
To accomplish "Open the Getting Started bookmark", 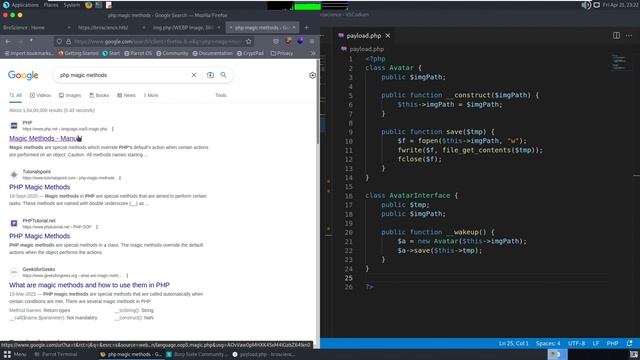I will (78, 53).
